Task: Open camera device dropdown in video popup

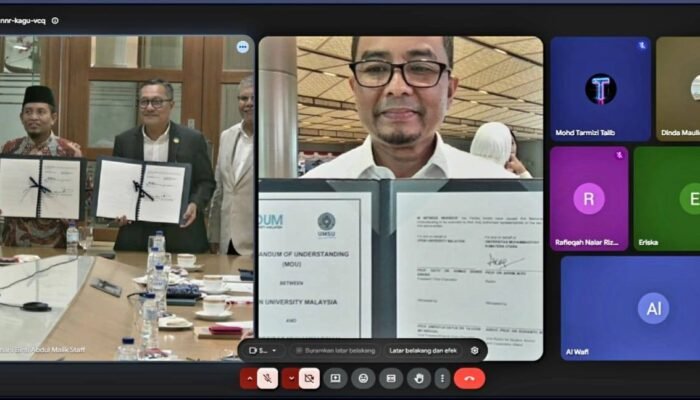Action: (x=263, y=351)
